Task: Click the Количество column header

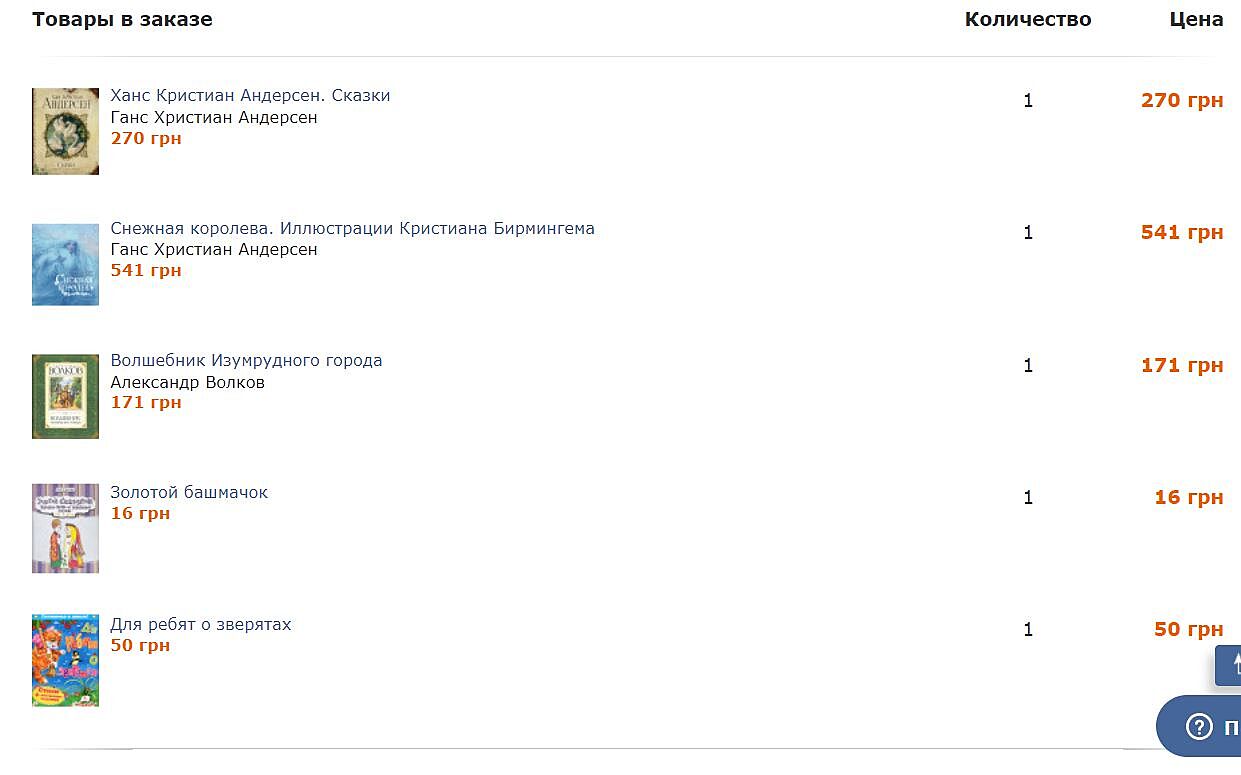Action: tap(1027, 19)
